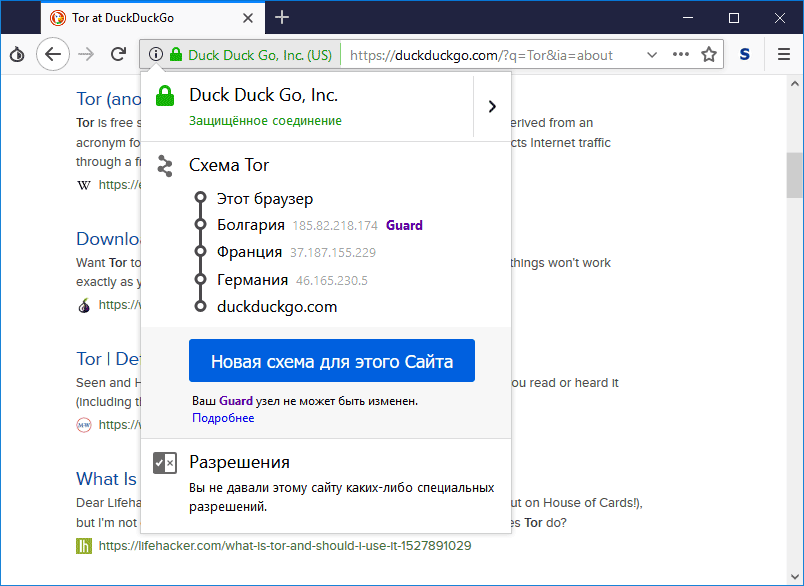Open the Lifehacker result URL link
This screenshot has height=586, width=804.
(285, 545)
